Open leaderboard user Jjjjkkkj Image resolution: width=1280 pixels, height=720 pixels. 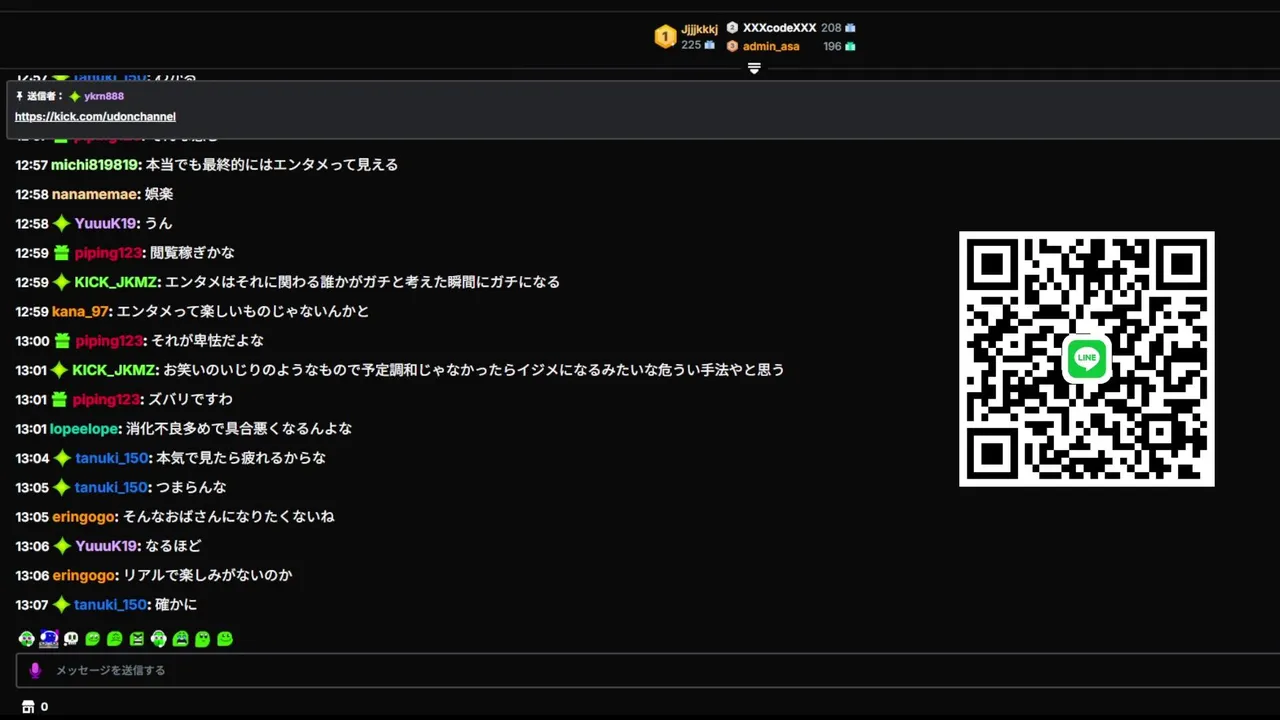[x=700, y=30]
